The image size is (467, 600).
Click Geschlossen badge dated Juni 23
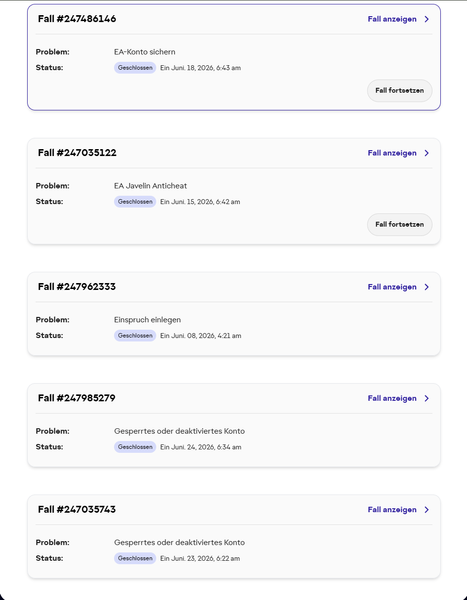[135, 558]
